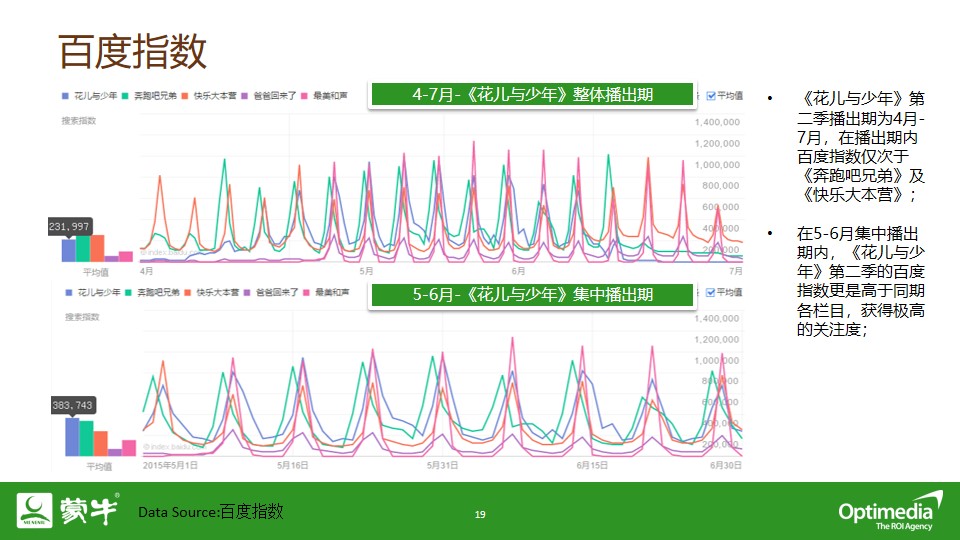
Task: Toggle the 平均值 checkbox on the bottom chart
Action: pos(711,292)
